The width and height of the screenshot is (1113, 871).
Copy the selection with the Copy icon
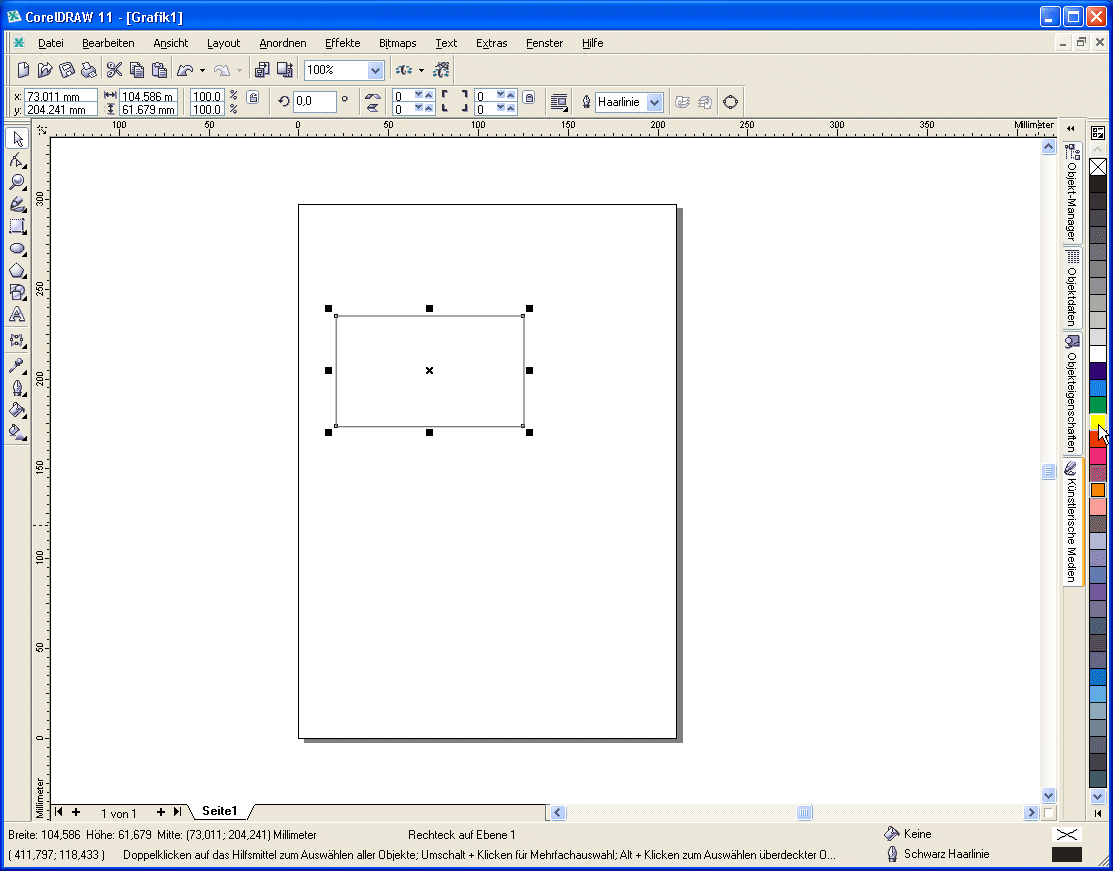click(137, 70)
